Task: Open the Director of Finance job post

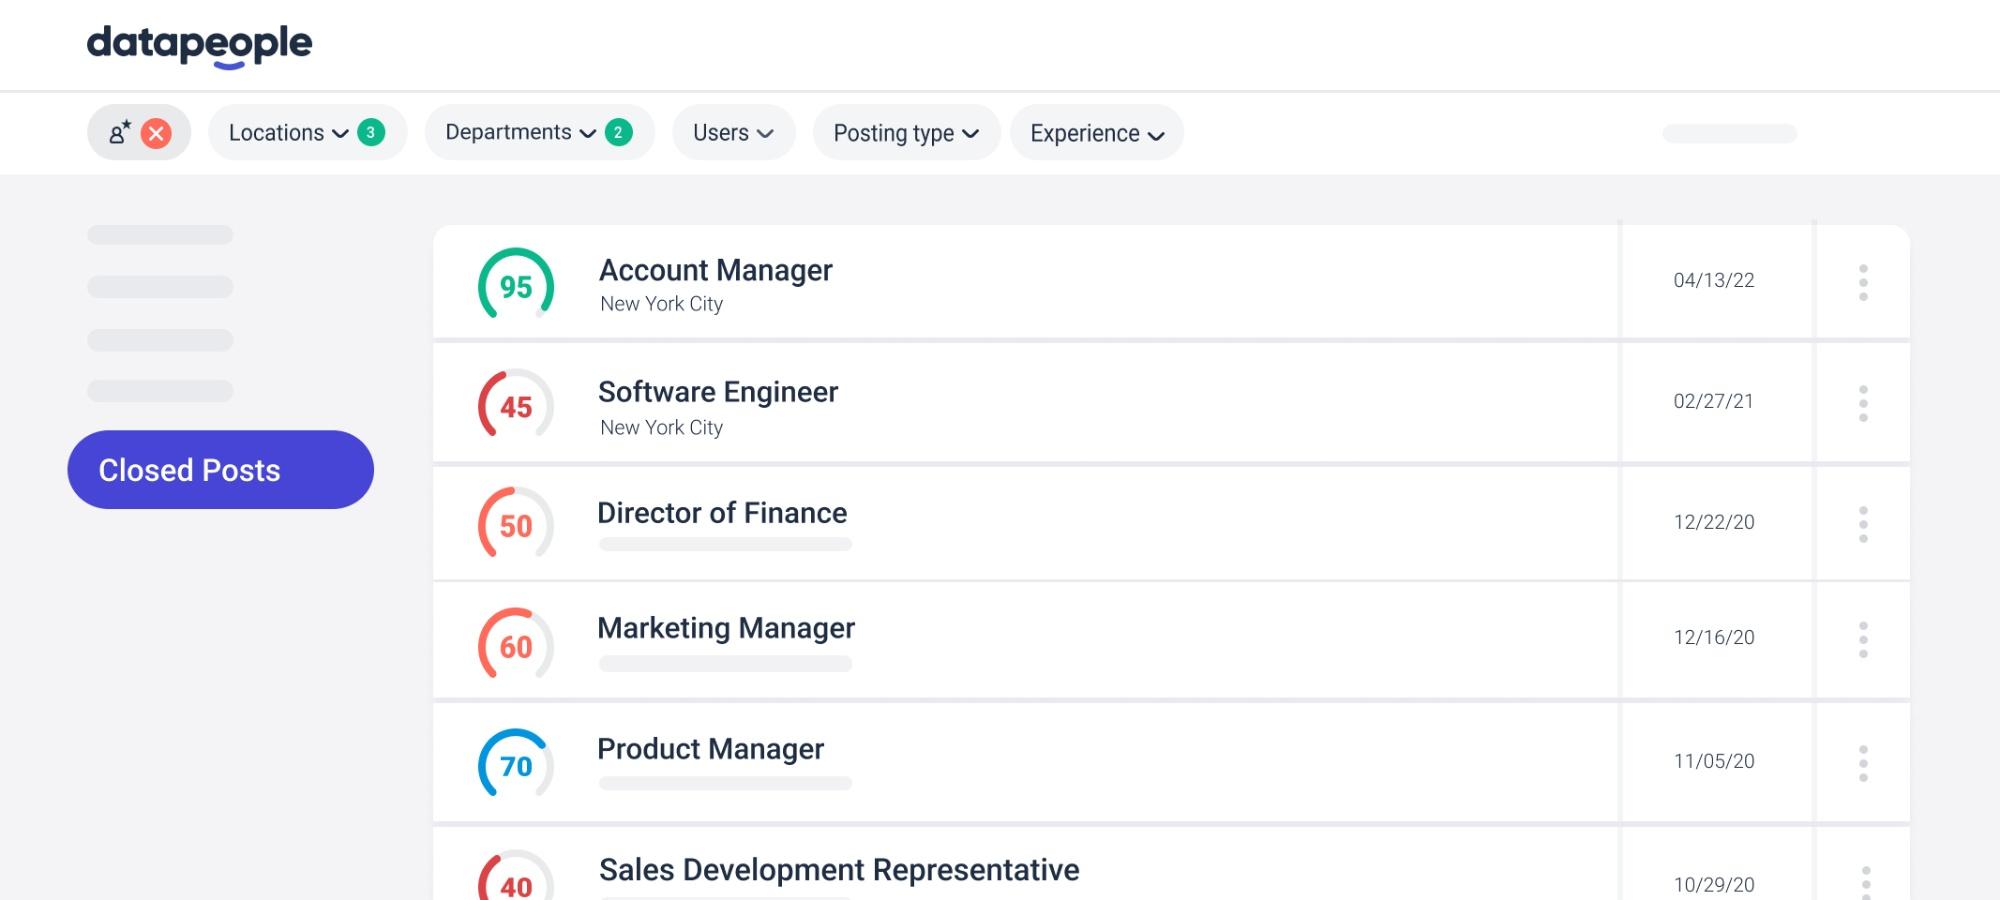Action: click(x=722, y=513)
